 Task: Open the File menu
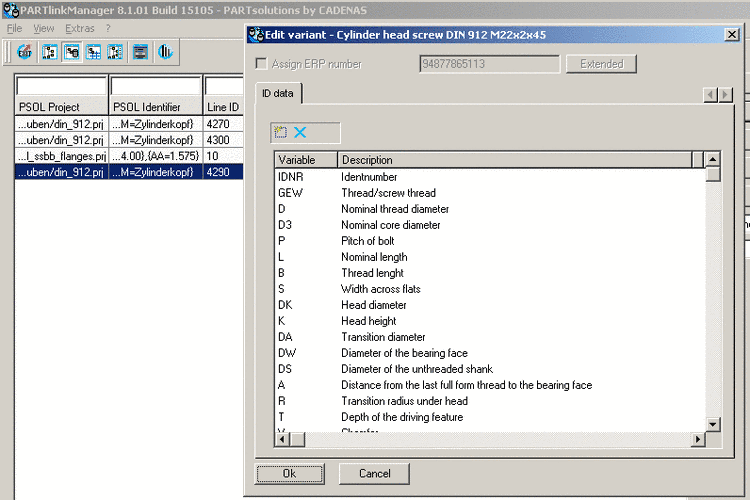point(14,28)
